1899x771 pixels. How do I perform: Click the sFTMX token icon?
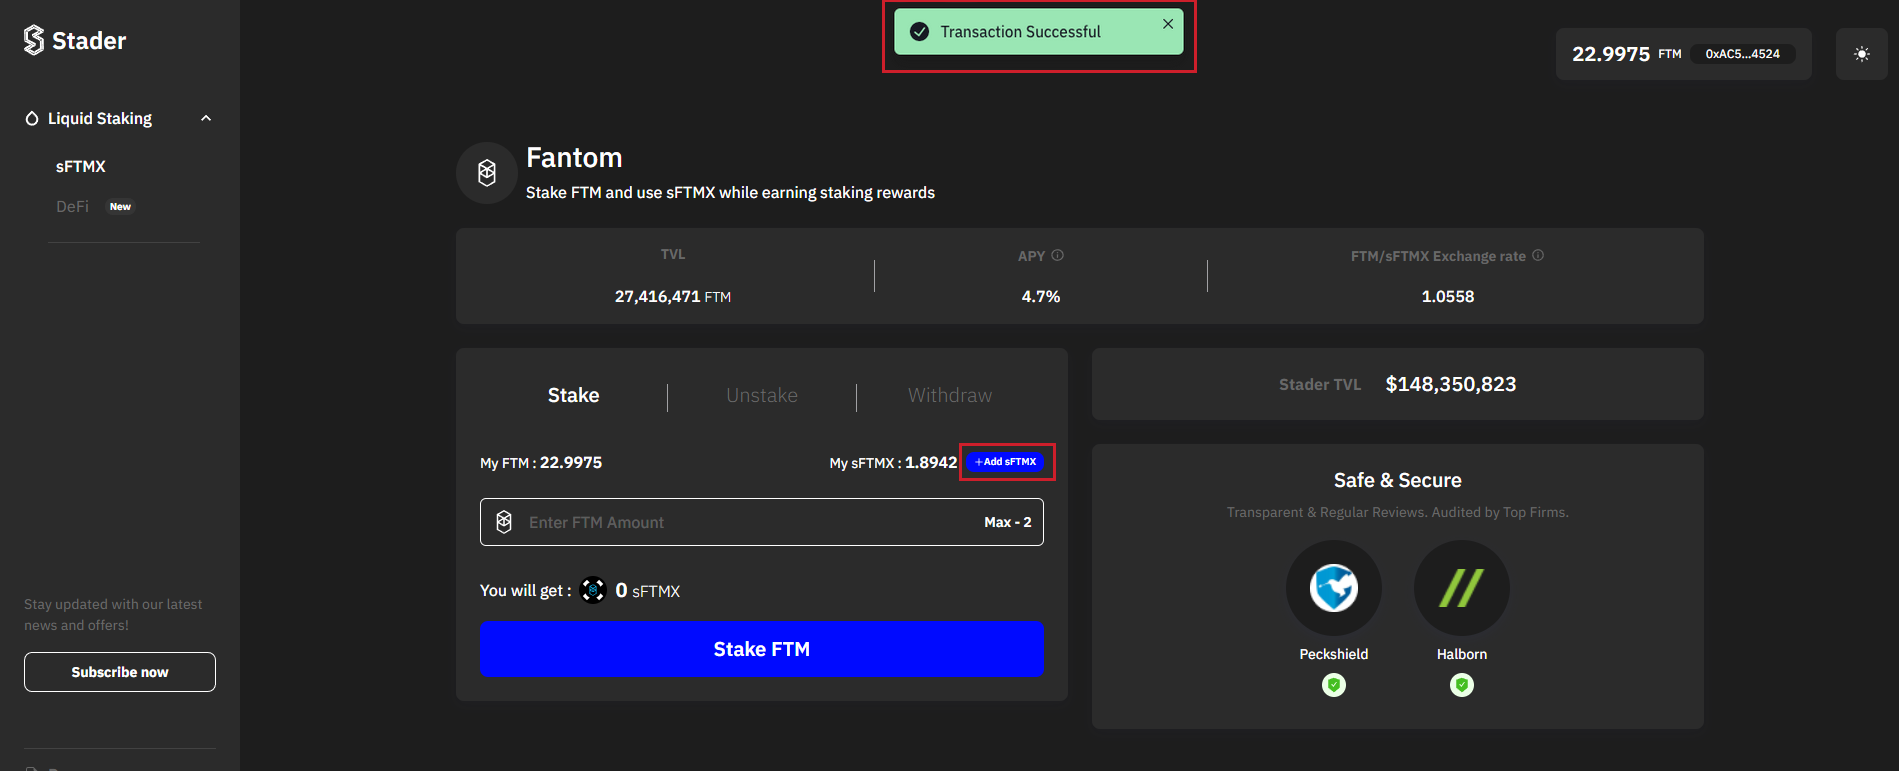click(x=593, y=590)
